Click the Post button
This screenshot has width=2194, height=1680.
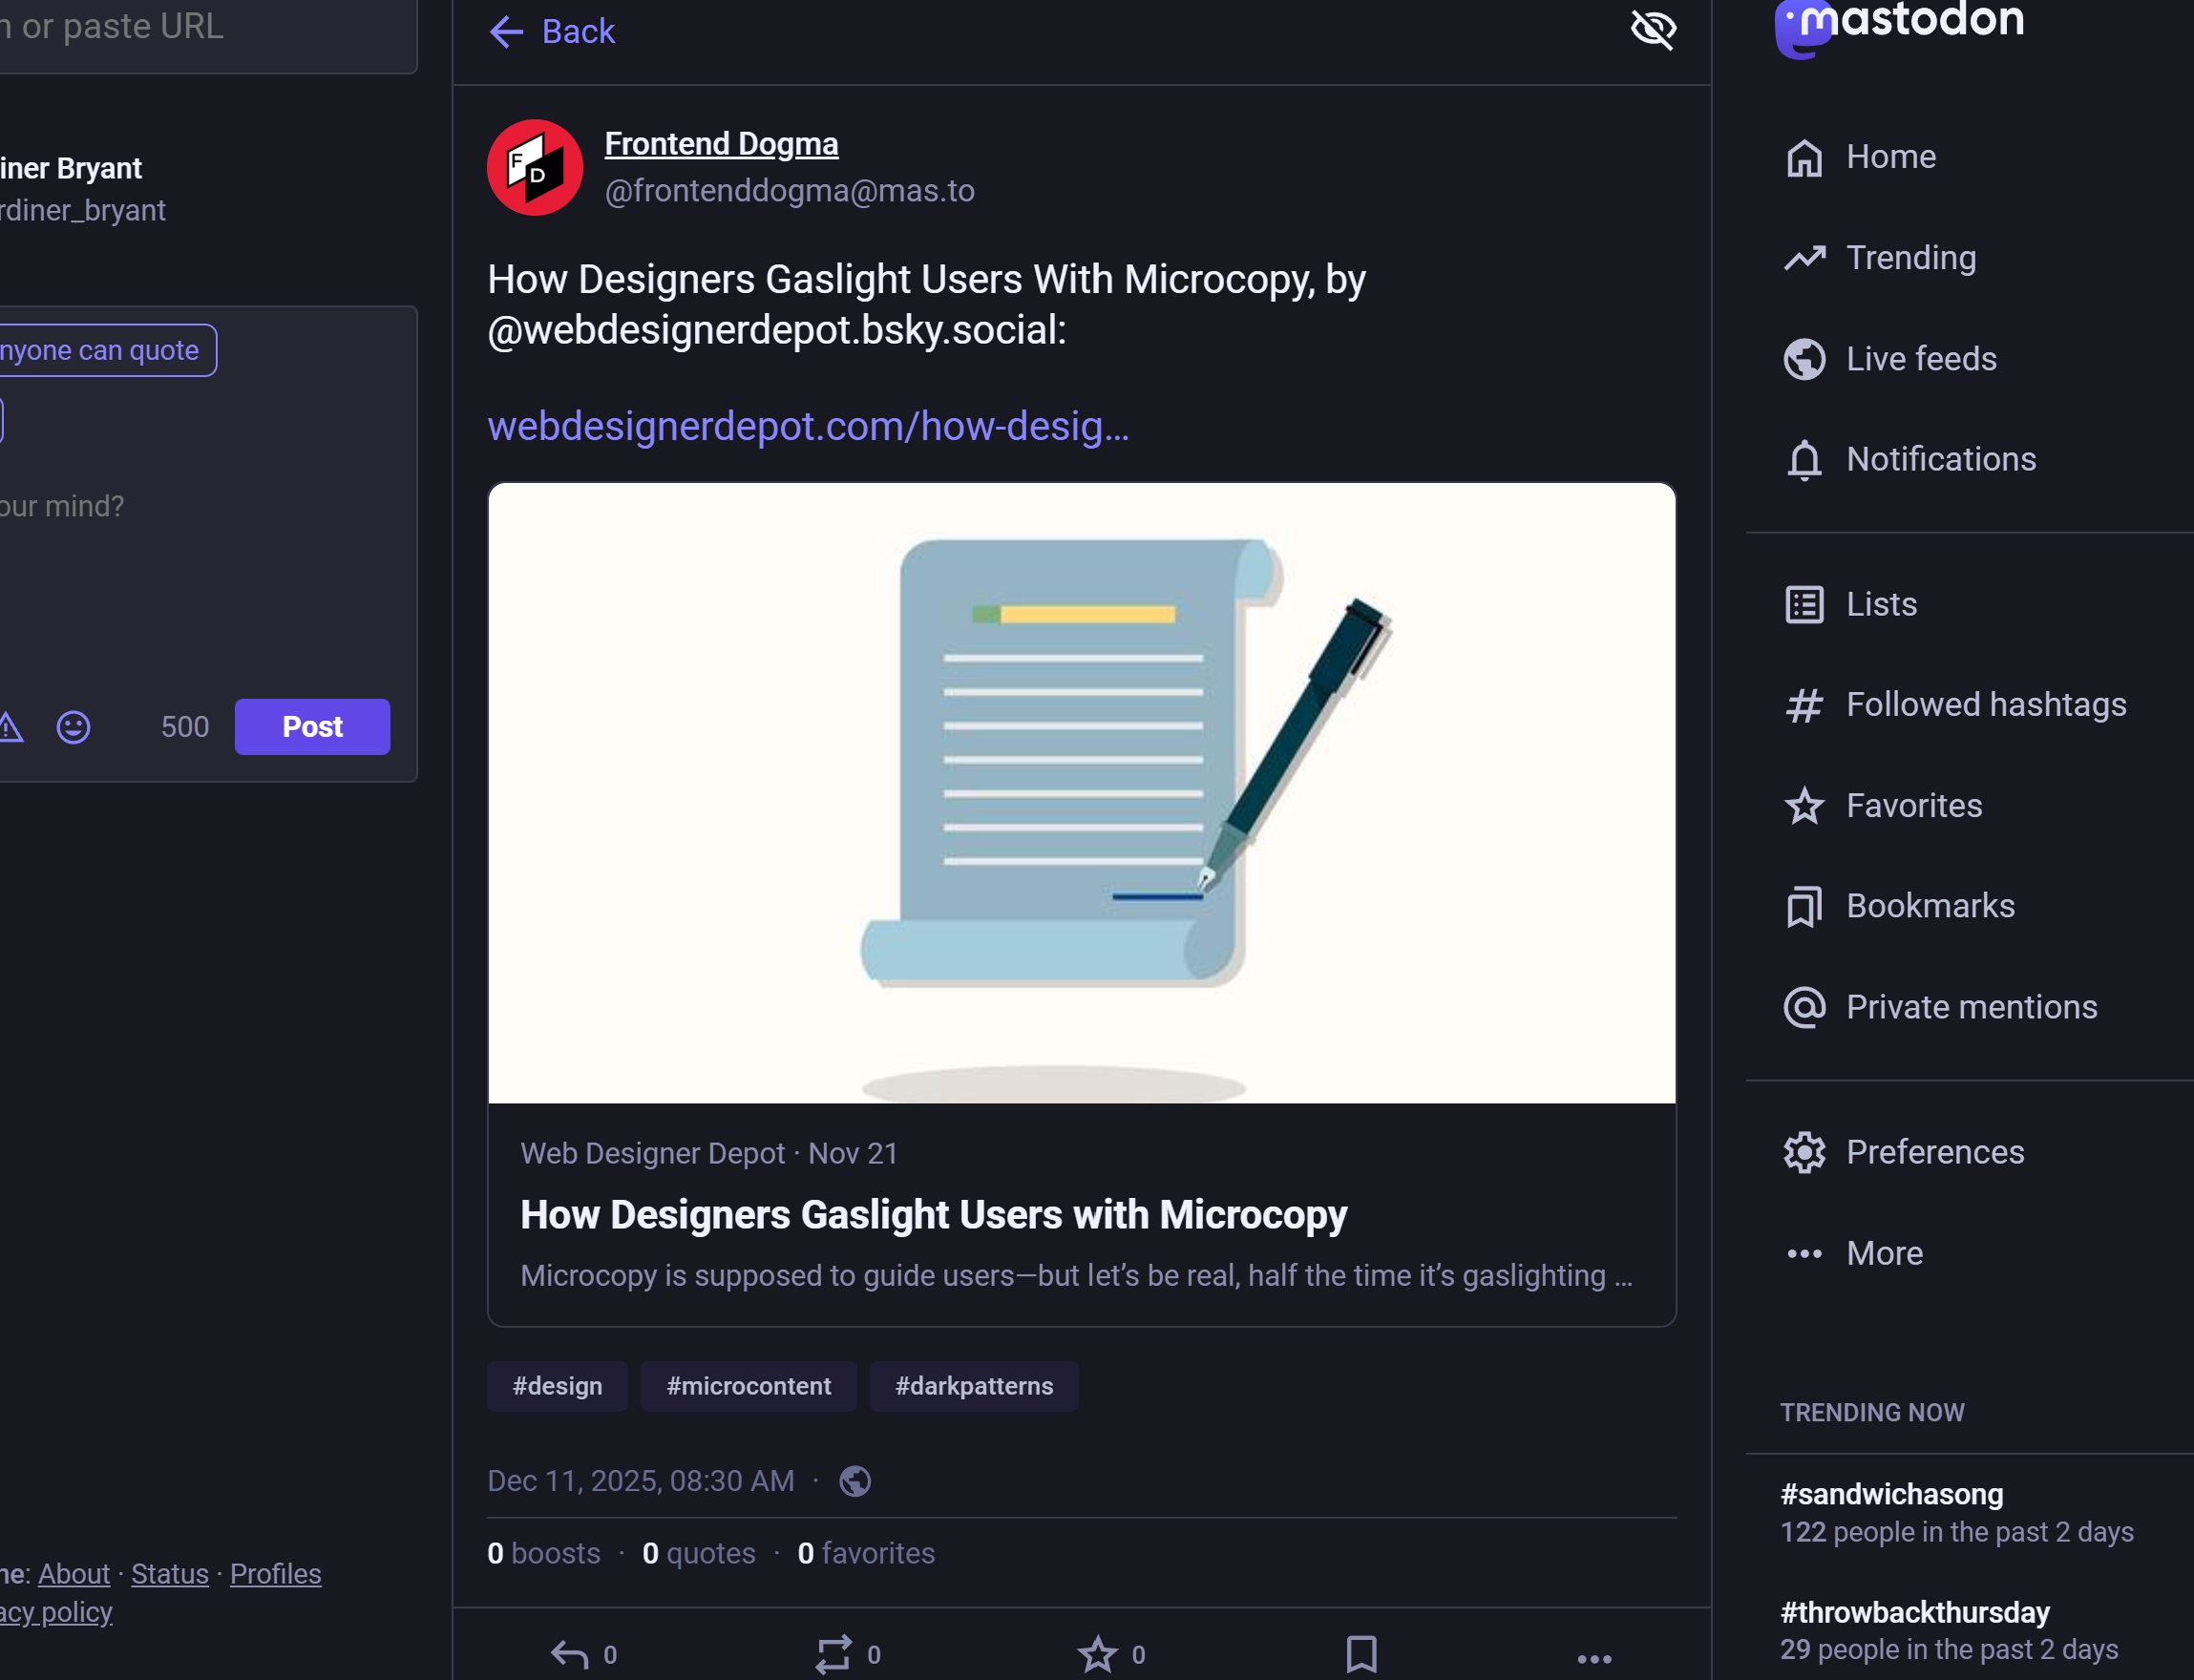[x=312, y=727]
